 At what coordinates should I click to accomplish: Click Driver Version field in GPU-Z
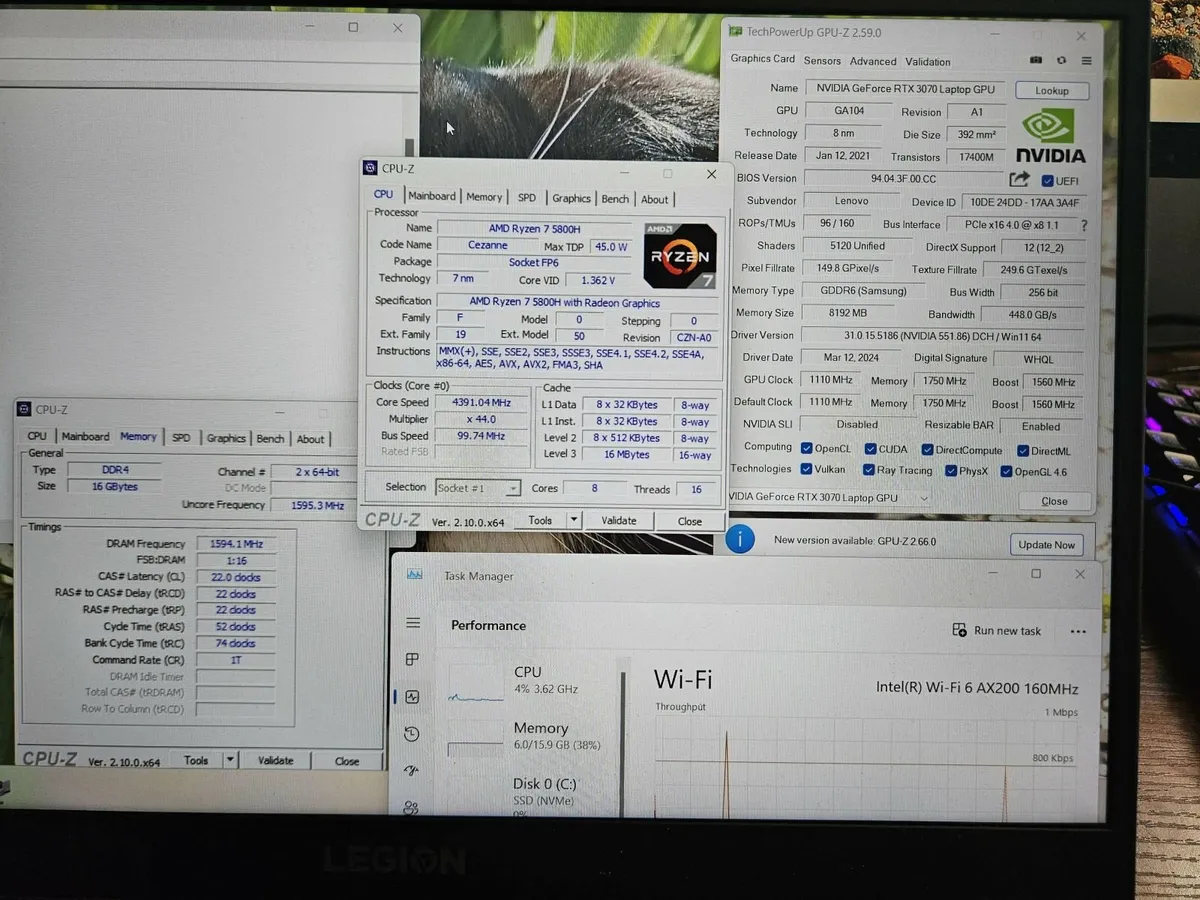[x=943, y=336]
